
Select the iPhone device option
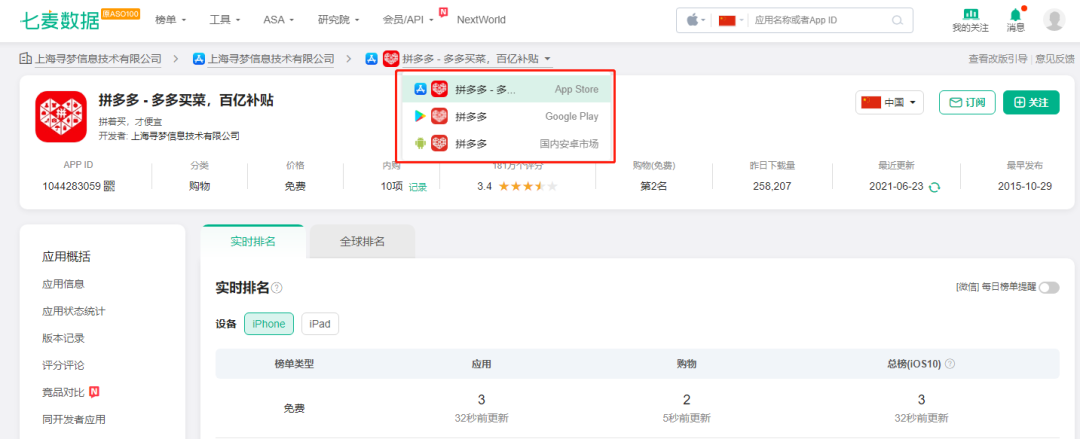[269, 323]
